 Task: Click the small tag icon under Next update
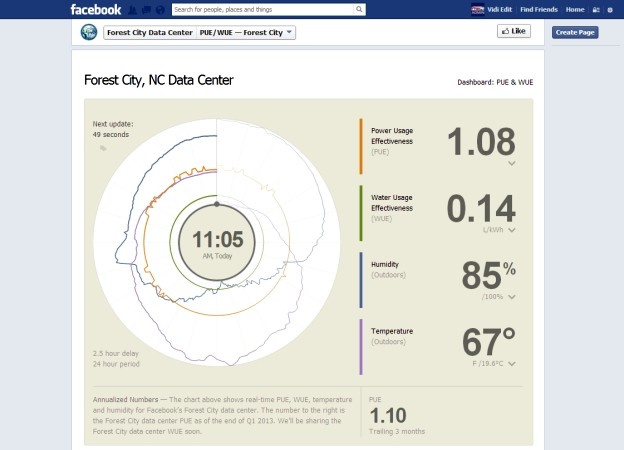[103, 148]
